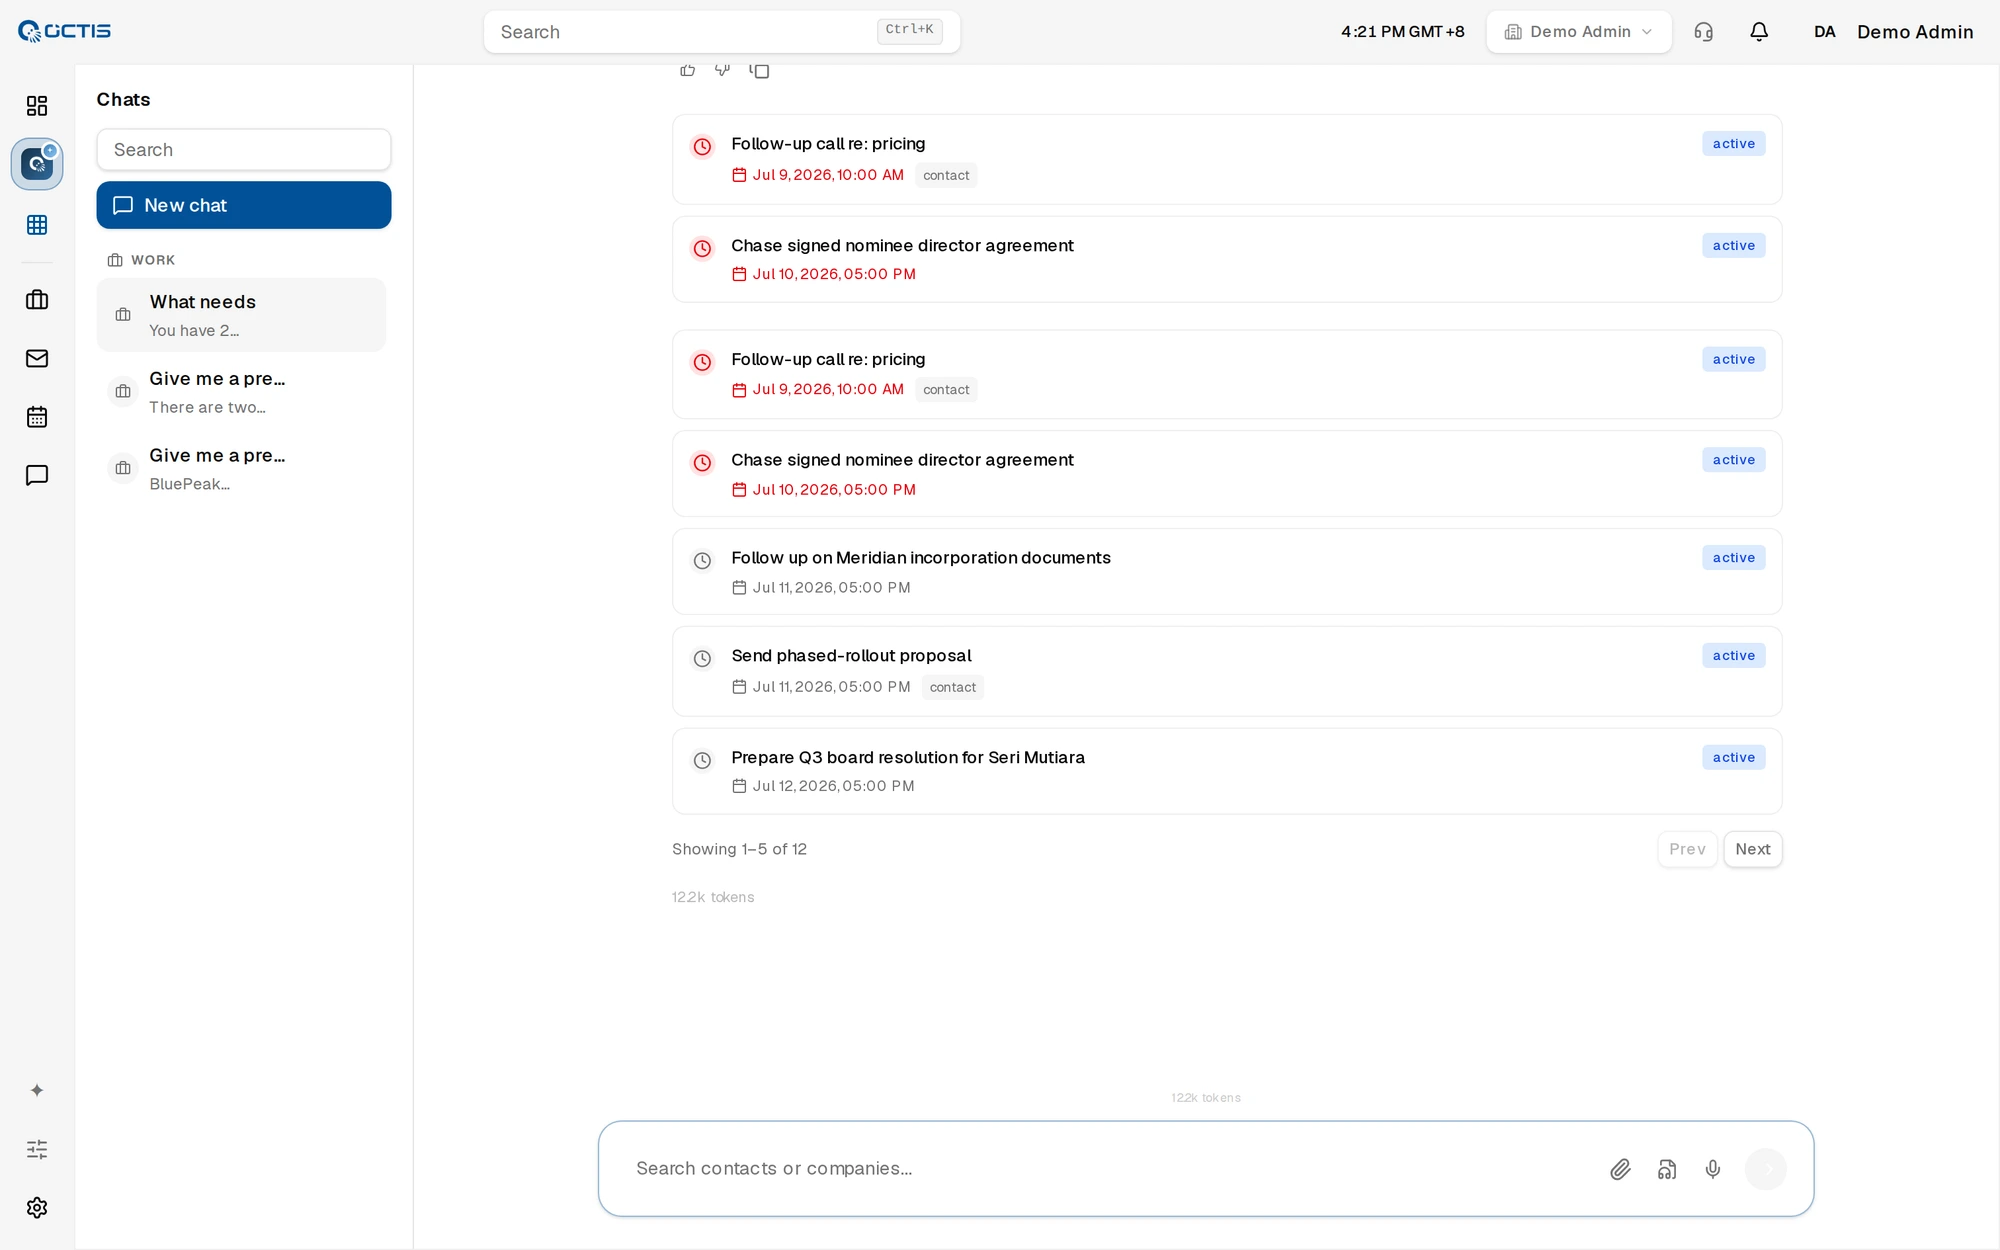Screen dimensions: 2000x1250
Task: Click the thumbs up feedback icon
Action: click(688, 70)
